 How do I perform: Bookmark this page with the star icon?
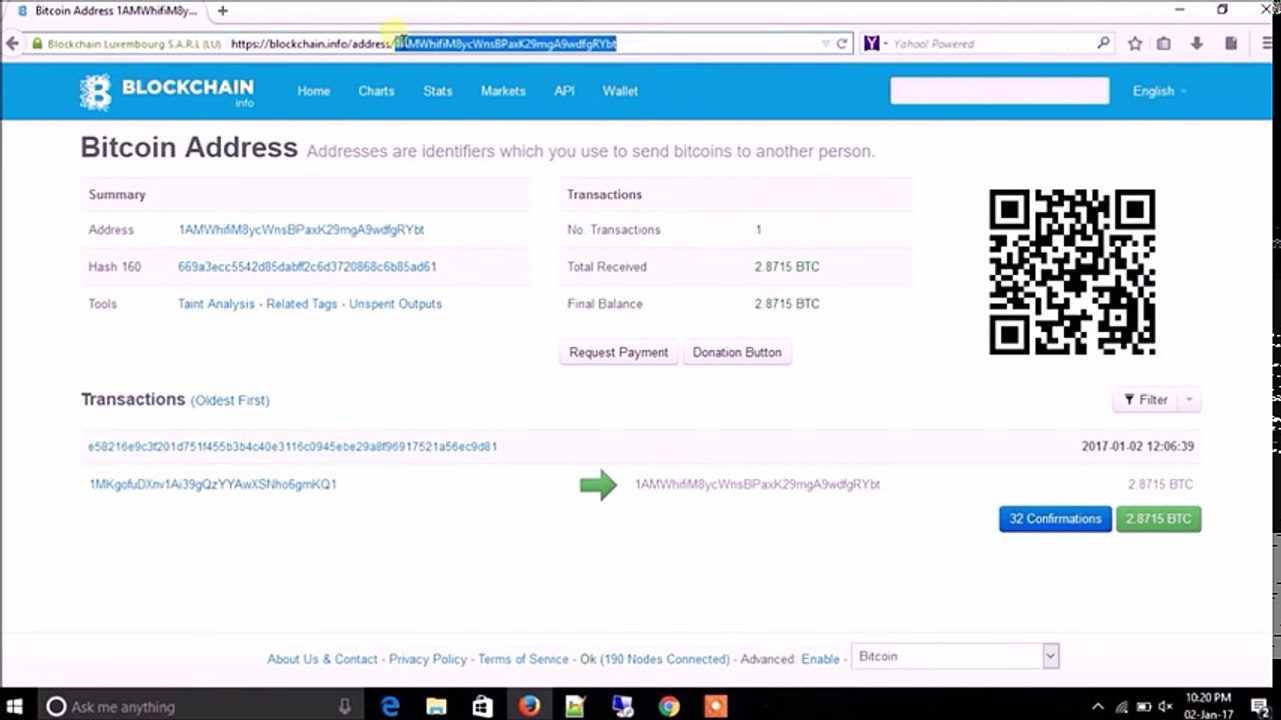click(x=1135, y=44)
